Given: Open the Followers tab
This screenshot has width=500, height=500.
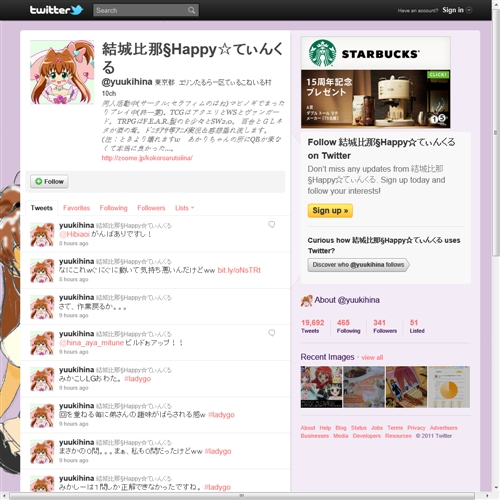Looking at the screenshot, I should (151, 208).
